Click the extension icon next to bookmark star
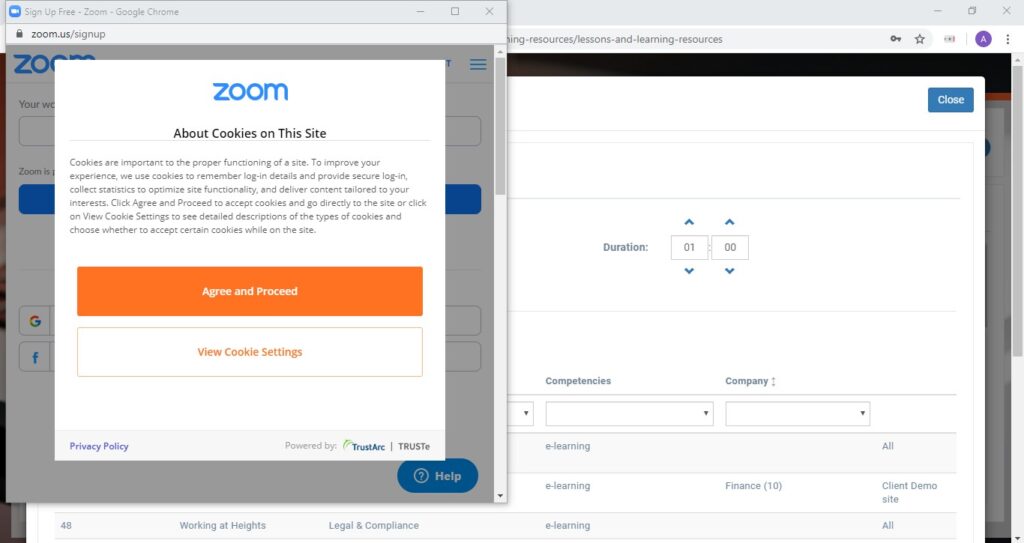Viewport: 1024px width, 543px height. click(950, 39)
